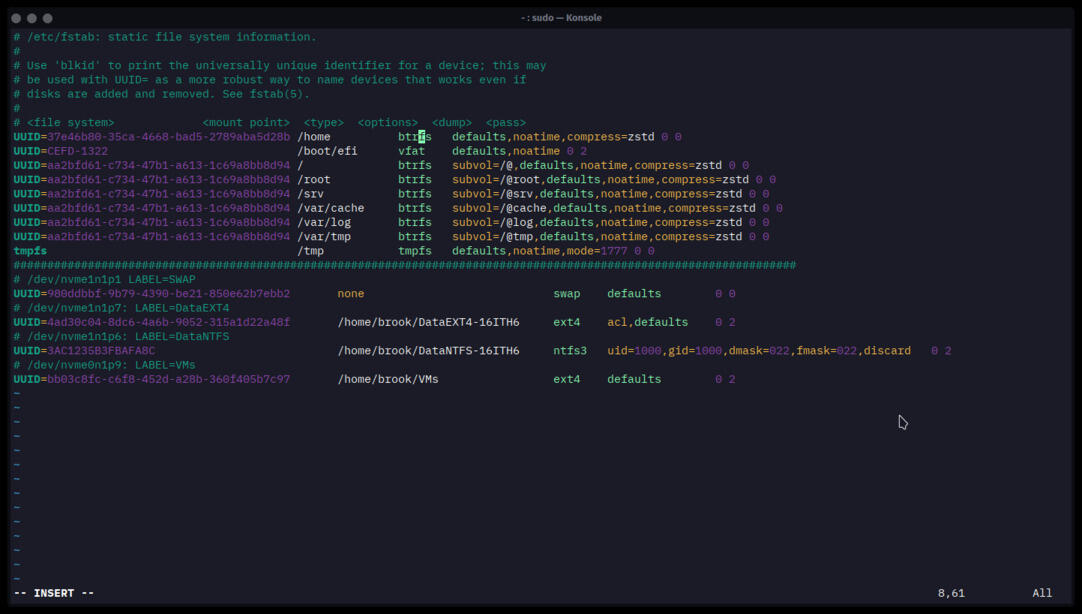The height and width of the screenshot is (614, 1082).
Task: Click the LABEL=SWAP comment line
Action: 104,279
